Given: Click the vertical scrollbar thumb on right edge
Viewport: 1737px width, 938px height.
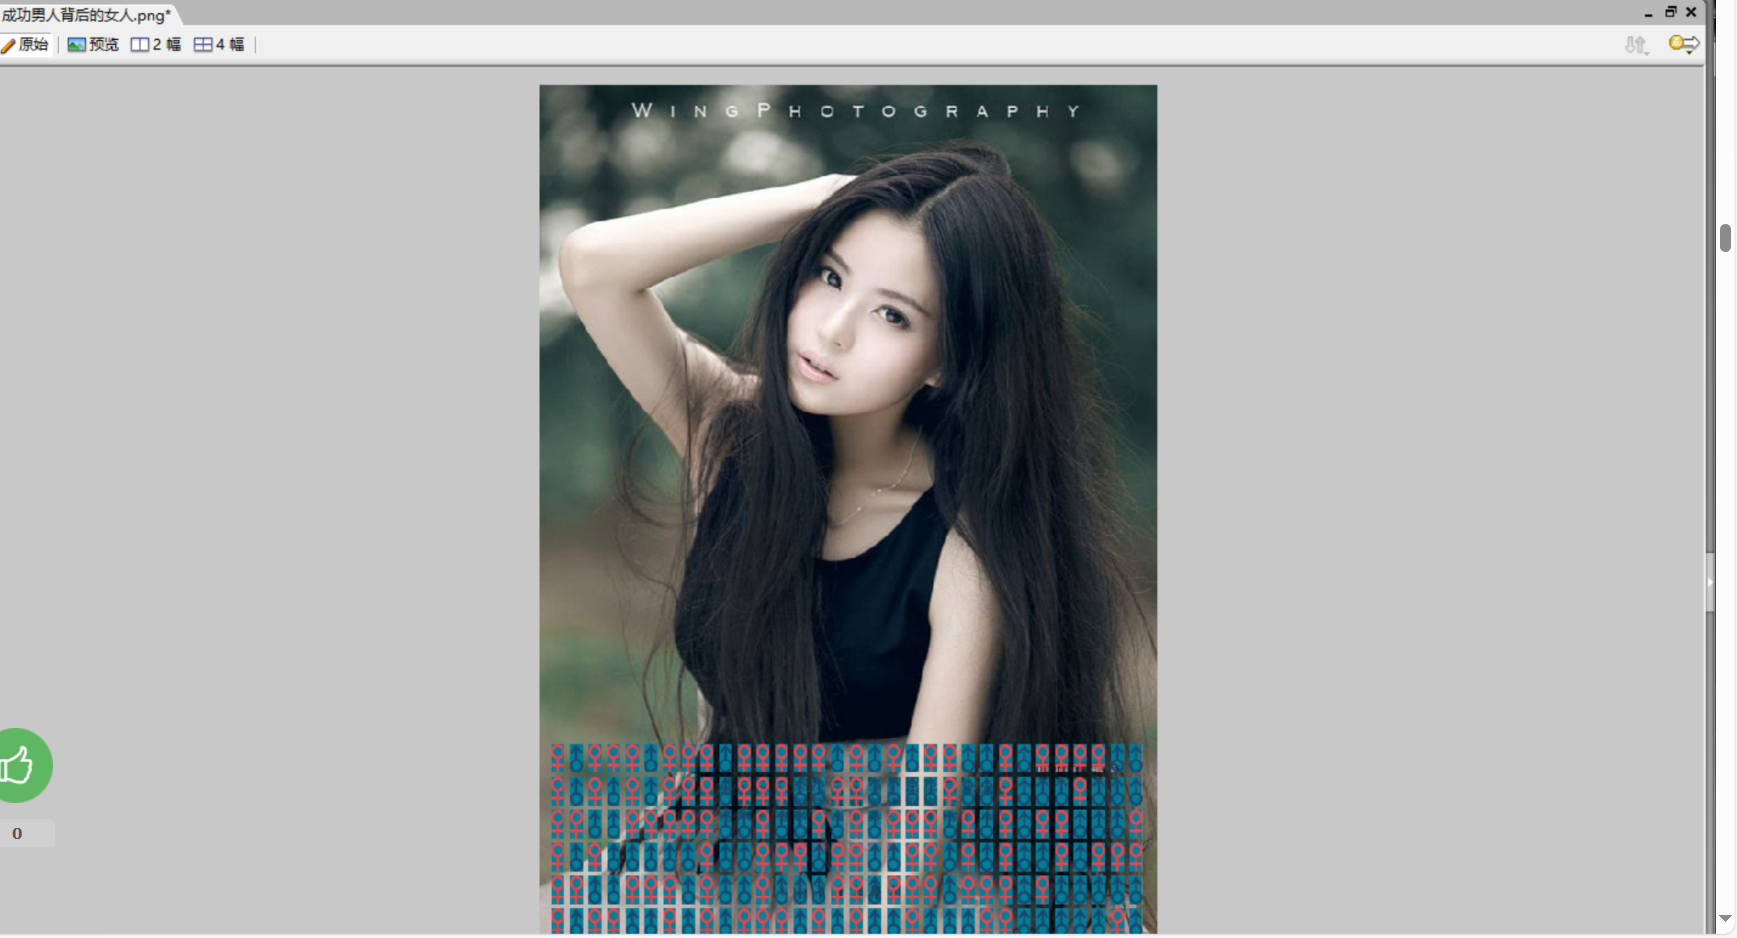Looking at the screenshot, I should [x=1725, y=238].
